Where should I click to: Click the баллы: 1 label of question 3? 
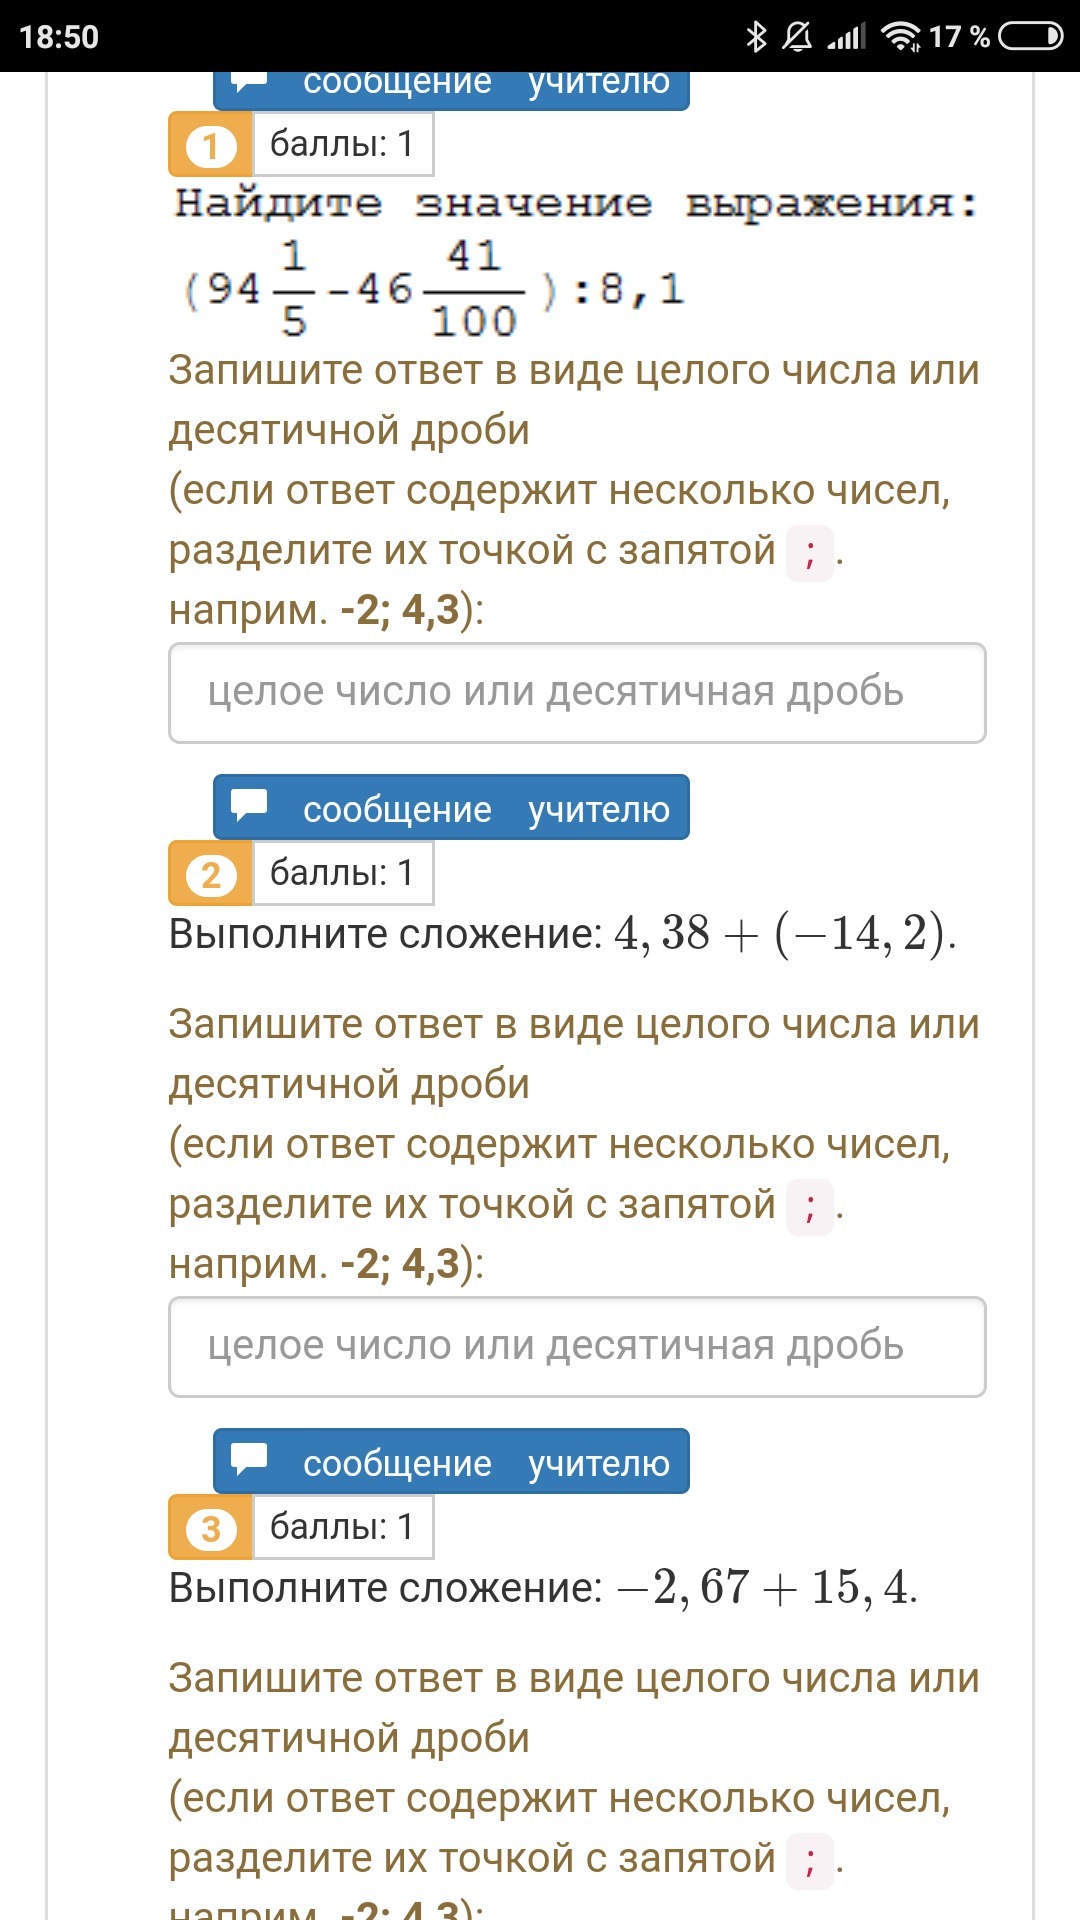342,1527
